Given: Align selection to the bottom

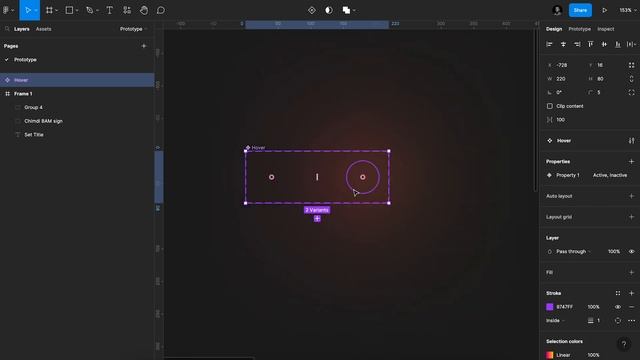Looking at the screenshot, I should (x=618, y=44).
